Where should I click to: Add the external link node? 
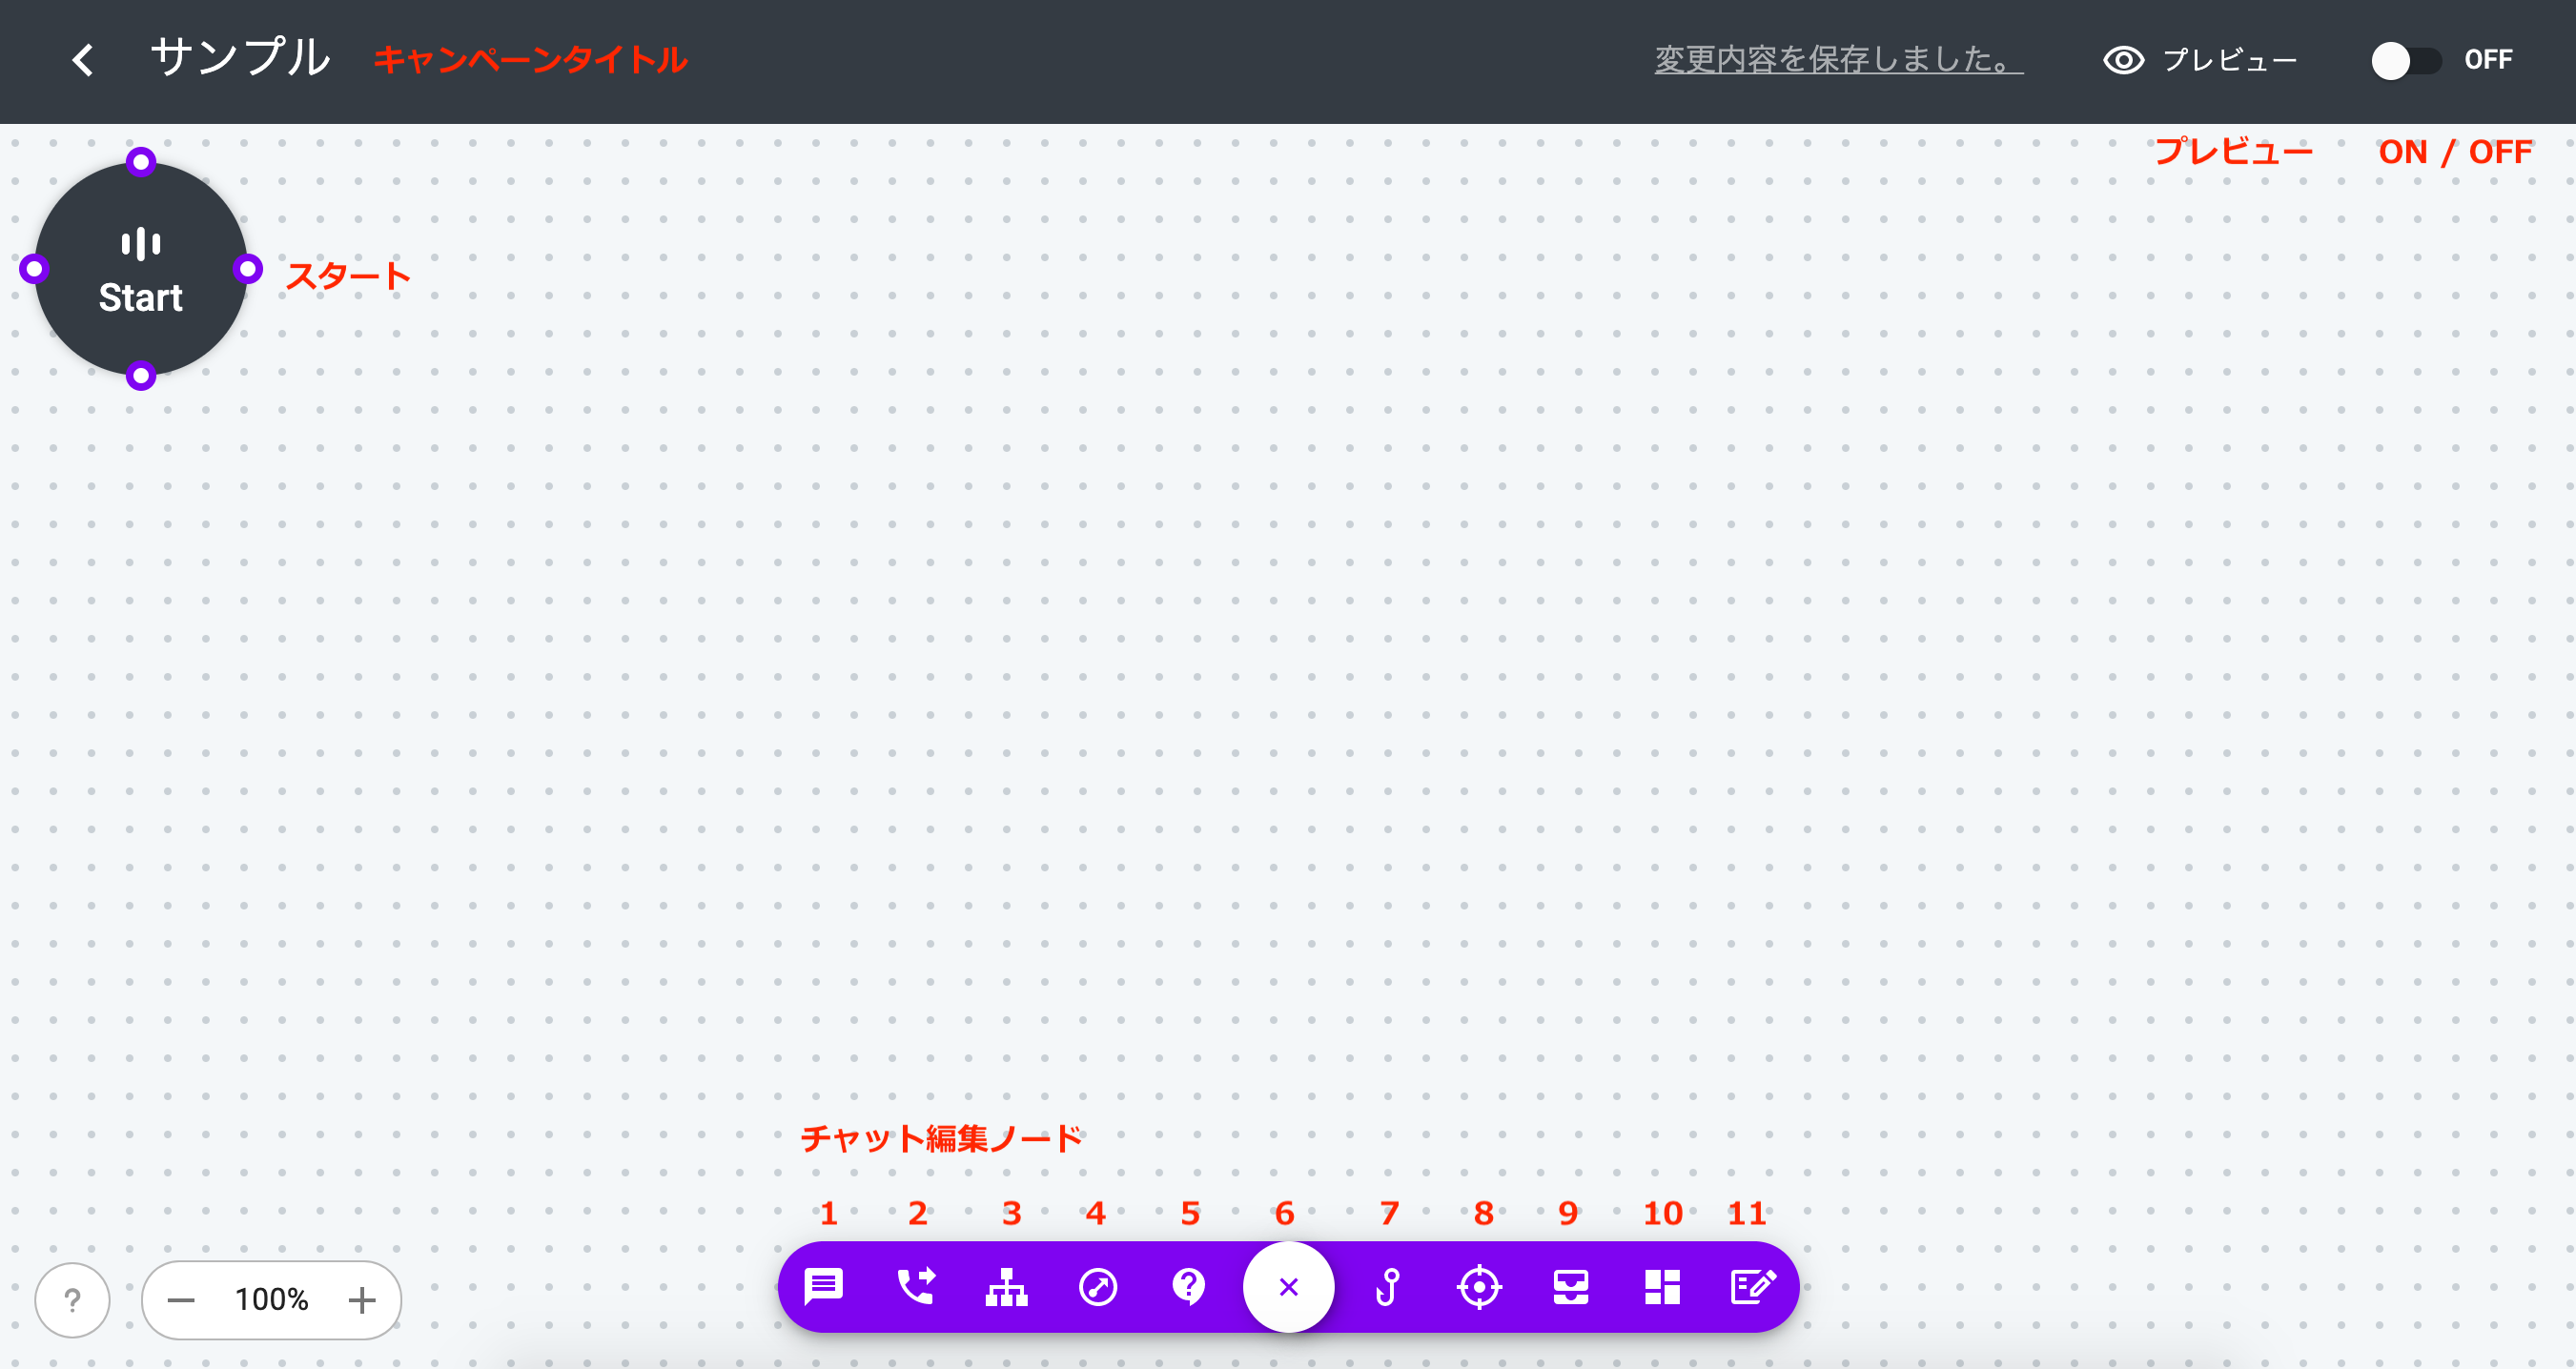point(1098,1287)
